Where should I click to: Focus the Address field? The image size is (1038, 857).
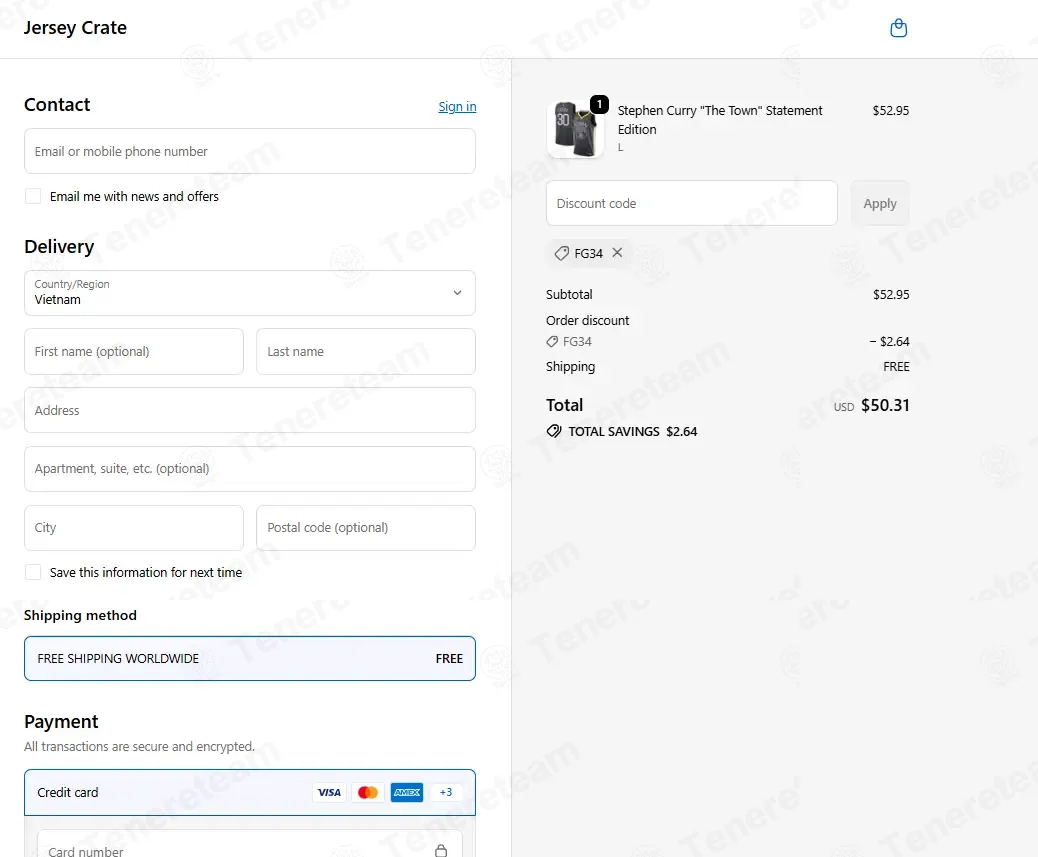[x=250, y=410]
